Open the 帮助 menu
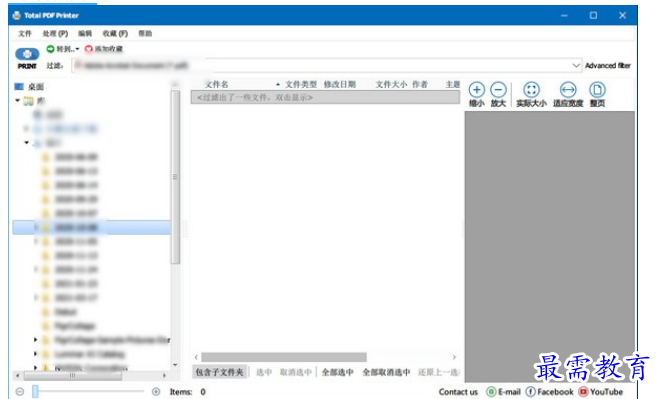This screenshot has height=399, width=658. pos(145,34)
